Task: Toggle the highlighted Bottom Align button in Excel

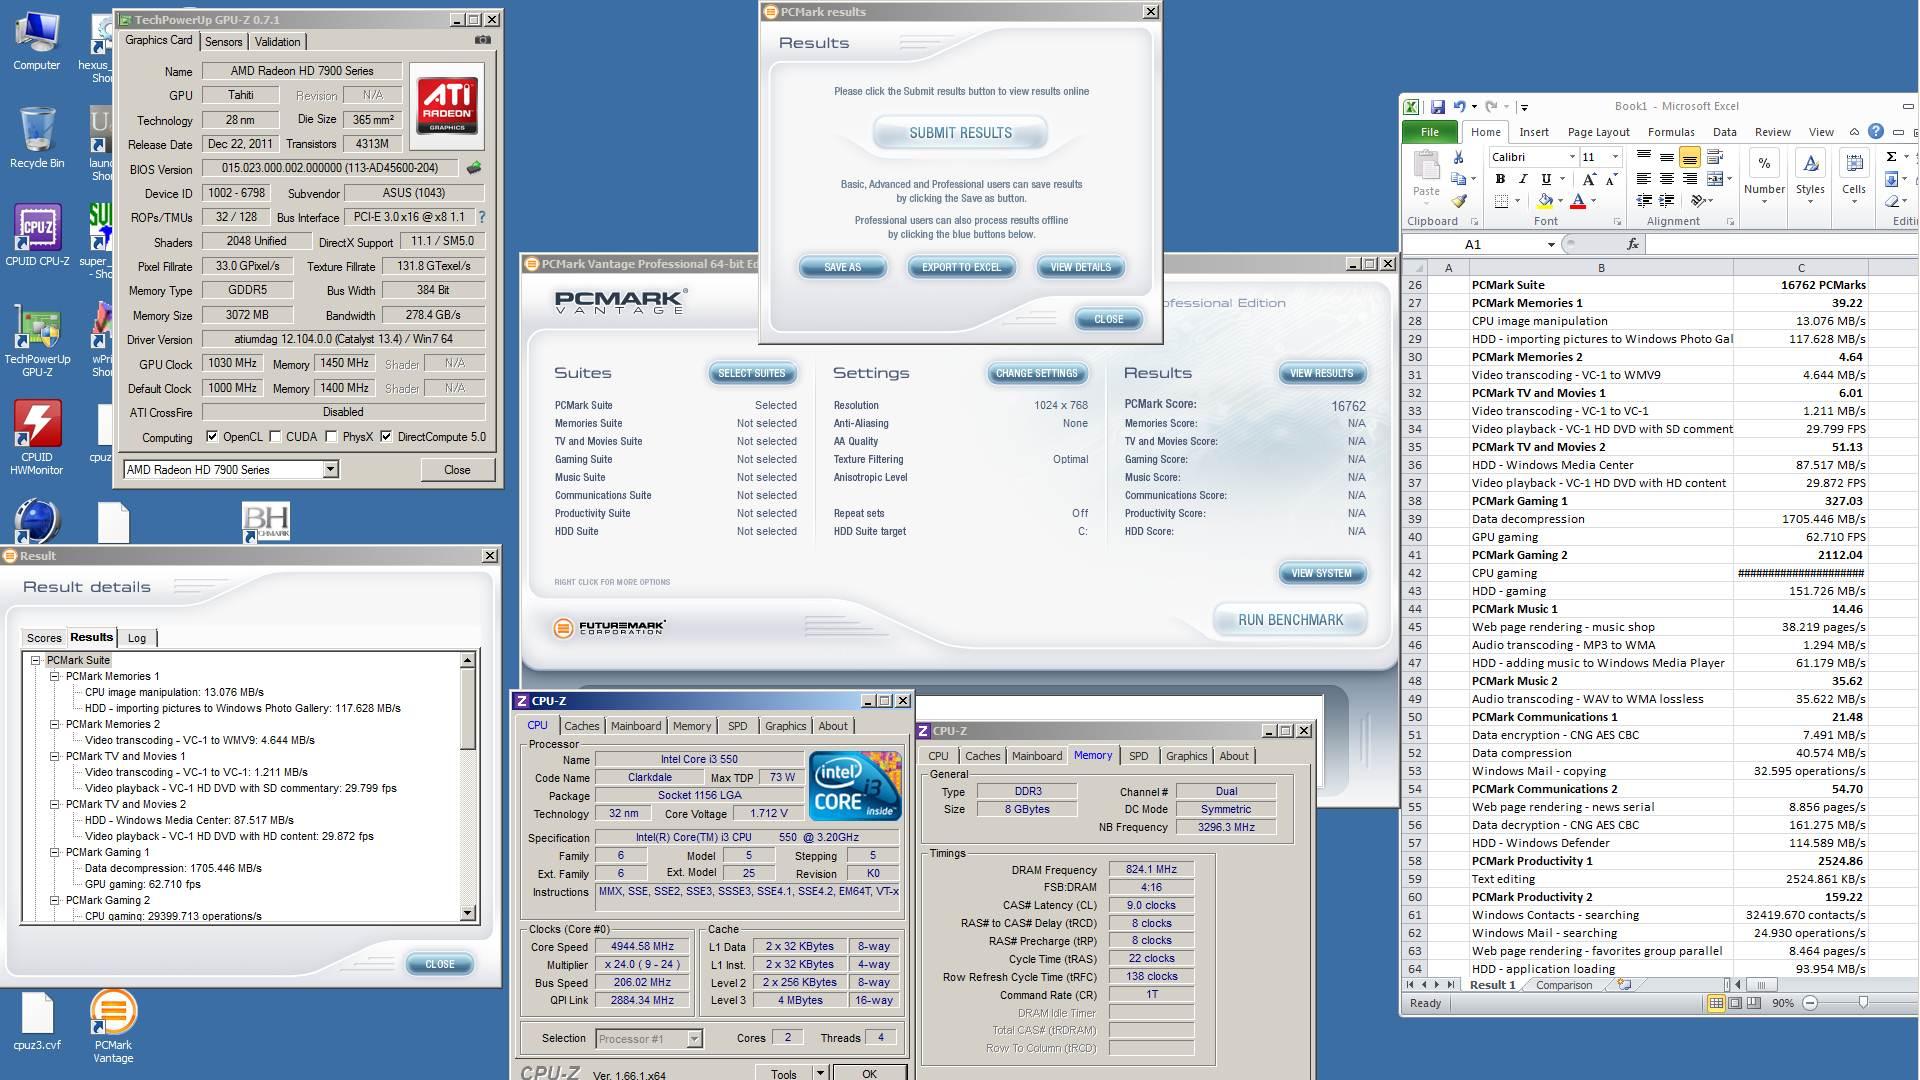Action: [x=1689, y=157]
